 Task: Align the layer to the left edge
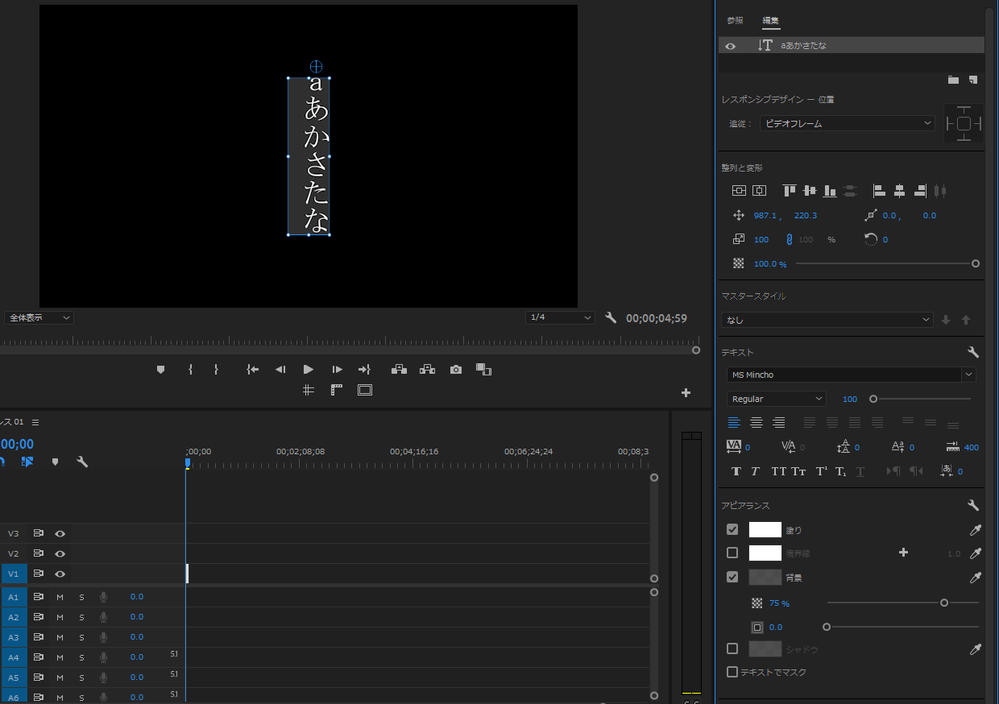pos(879,190)
